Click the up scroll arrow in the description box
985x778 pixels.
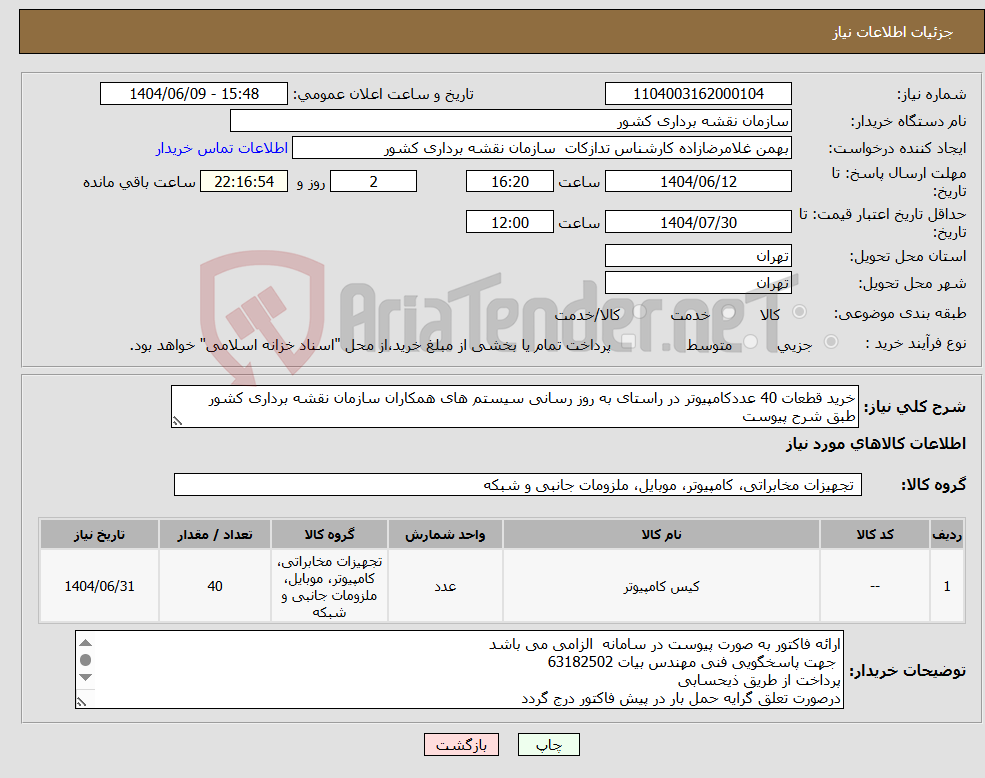pos(85,643)
